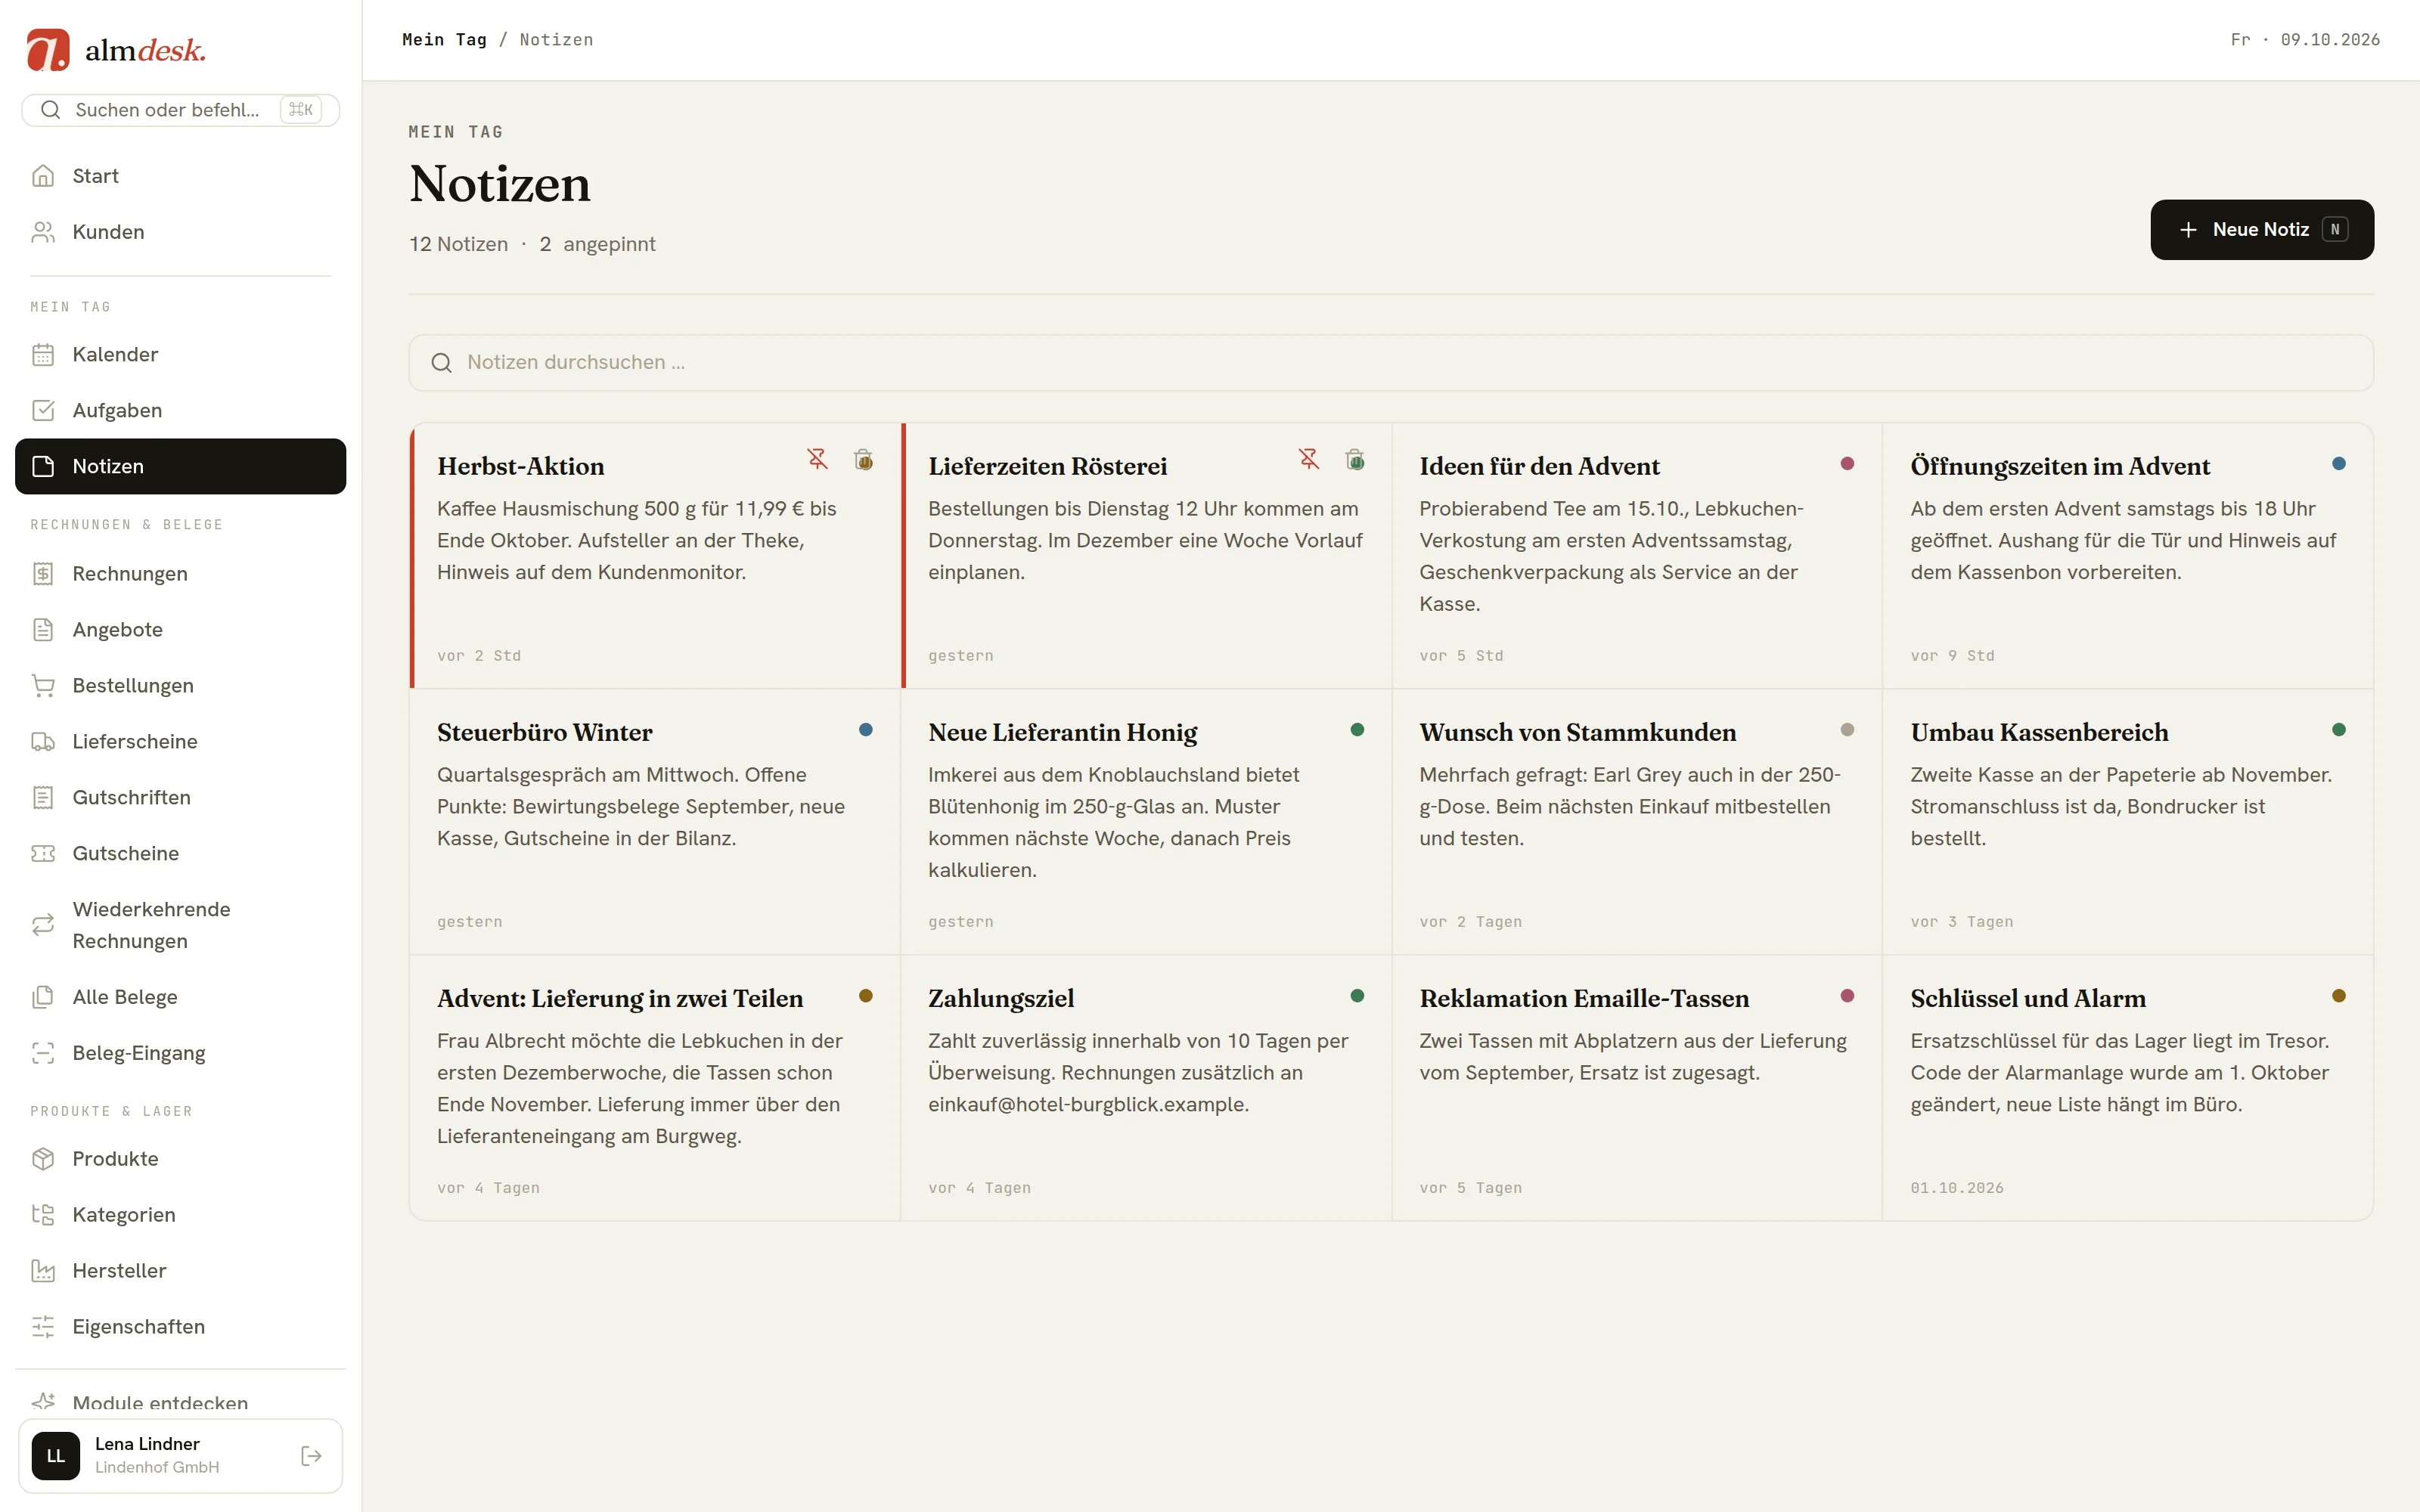This screenshot has height=1512, width=2420.
Task: Open the Advent: Lieferung in zwei Teilen note
Action: tap(654, 1087)
